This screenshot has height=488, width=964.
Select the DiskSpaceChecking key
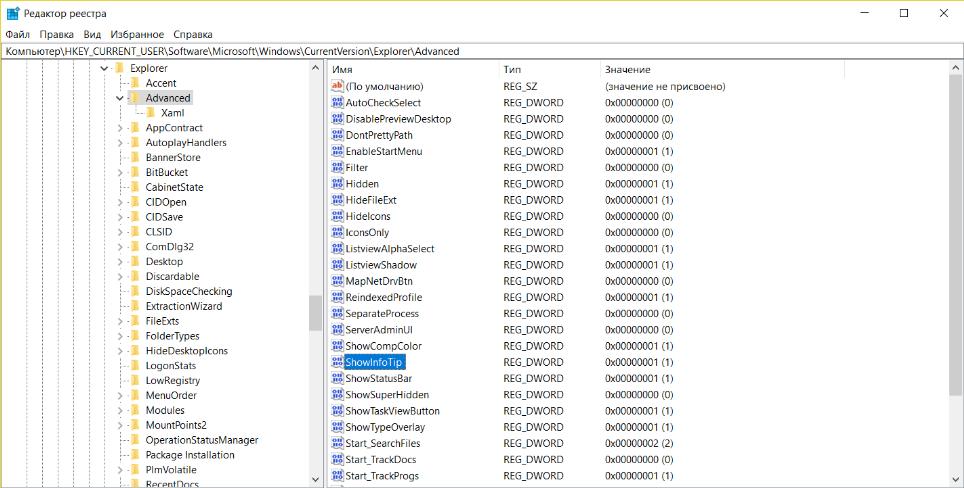coord(189,291)
